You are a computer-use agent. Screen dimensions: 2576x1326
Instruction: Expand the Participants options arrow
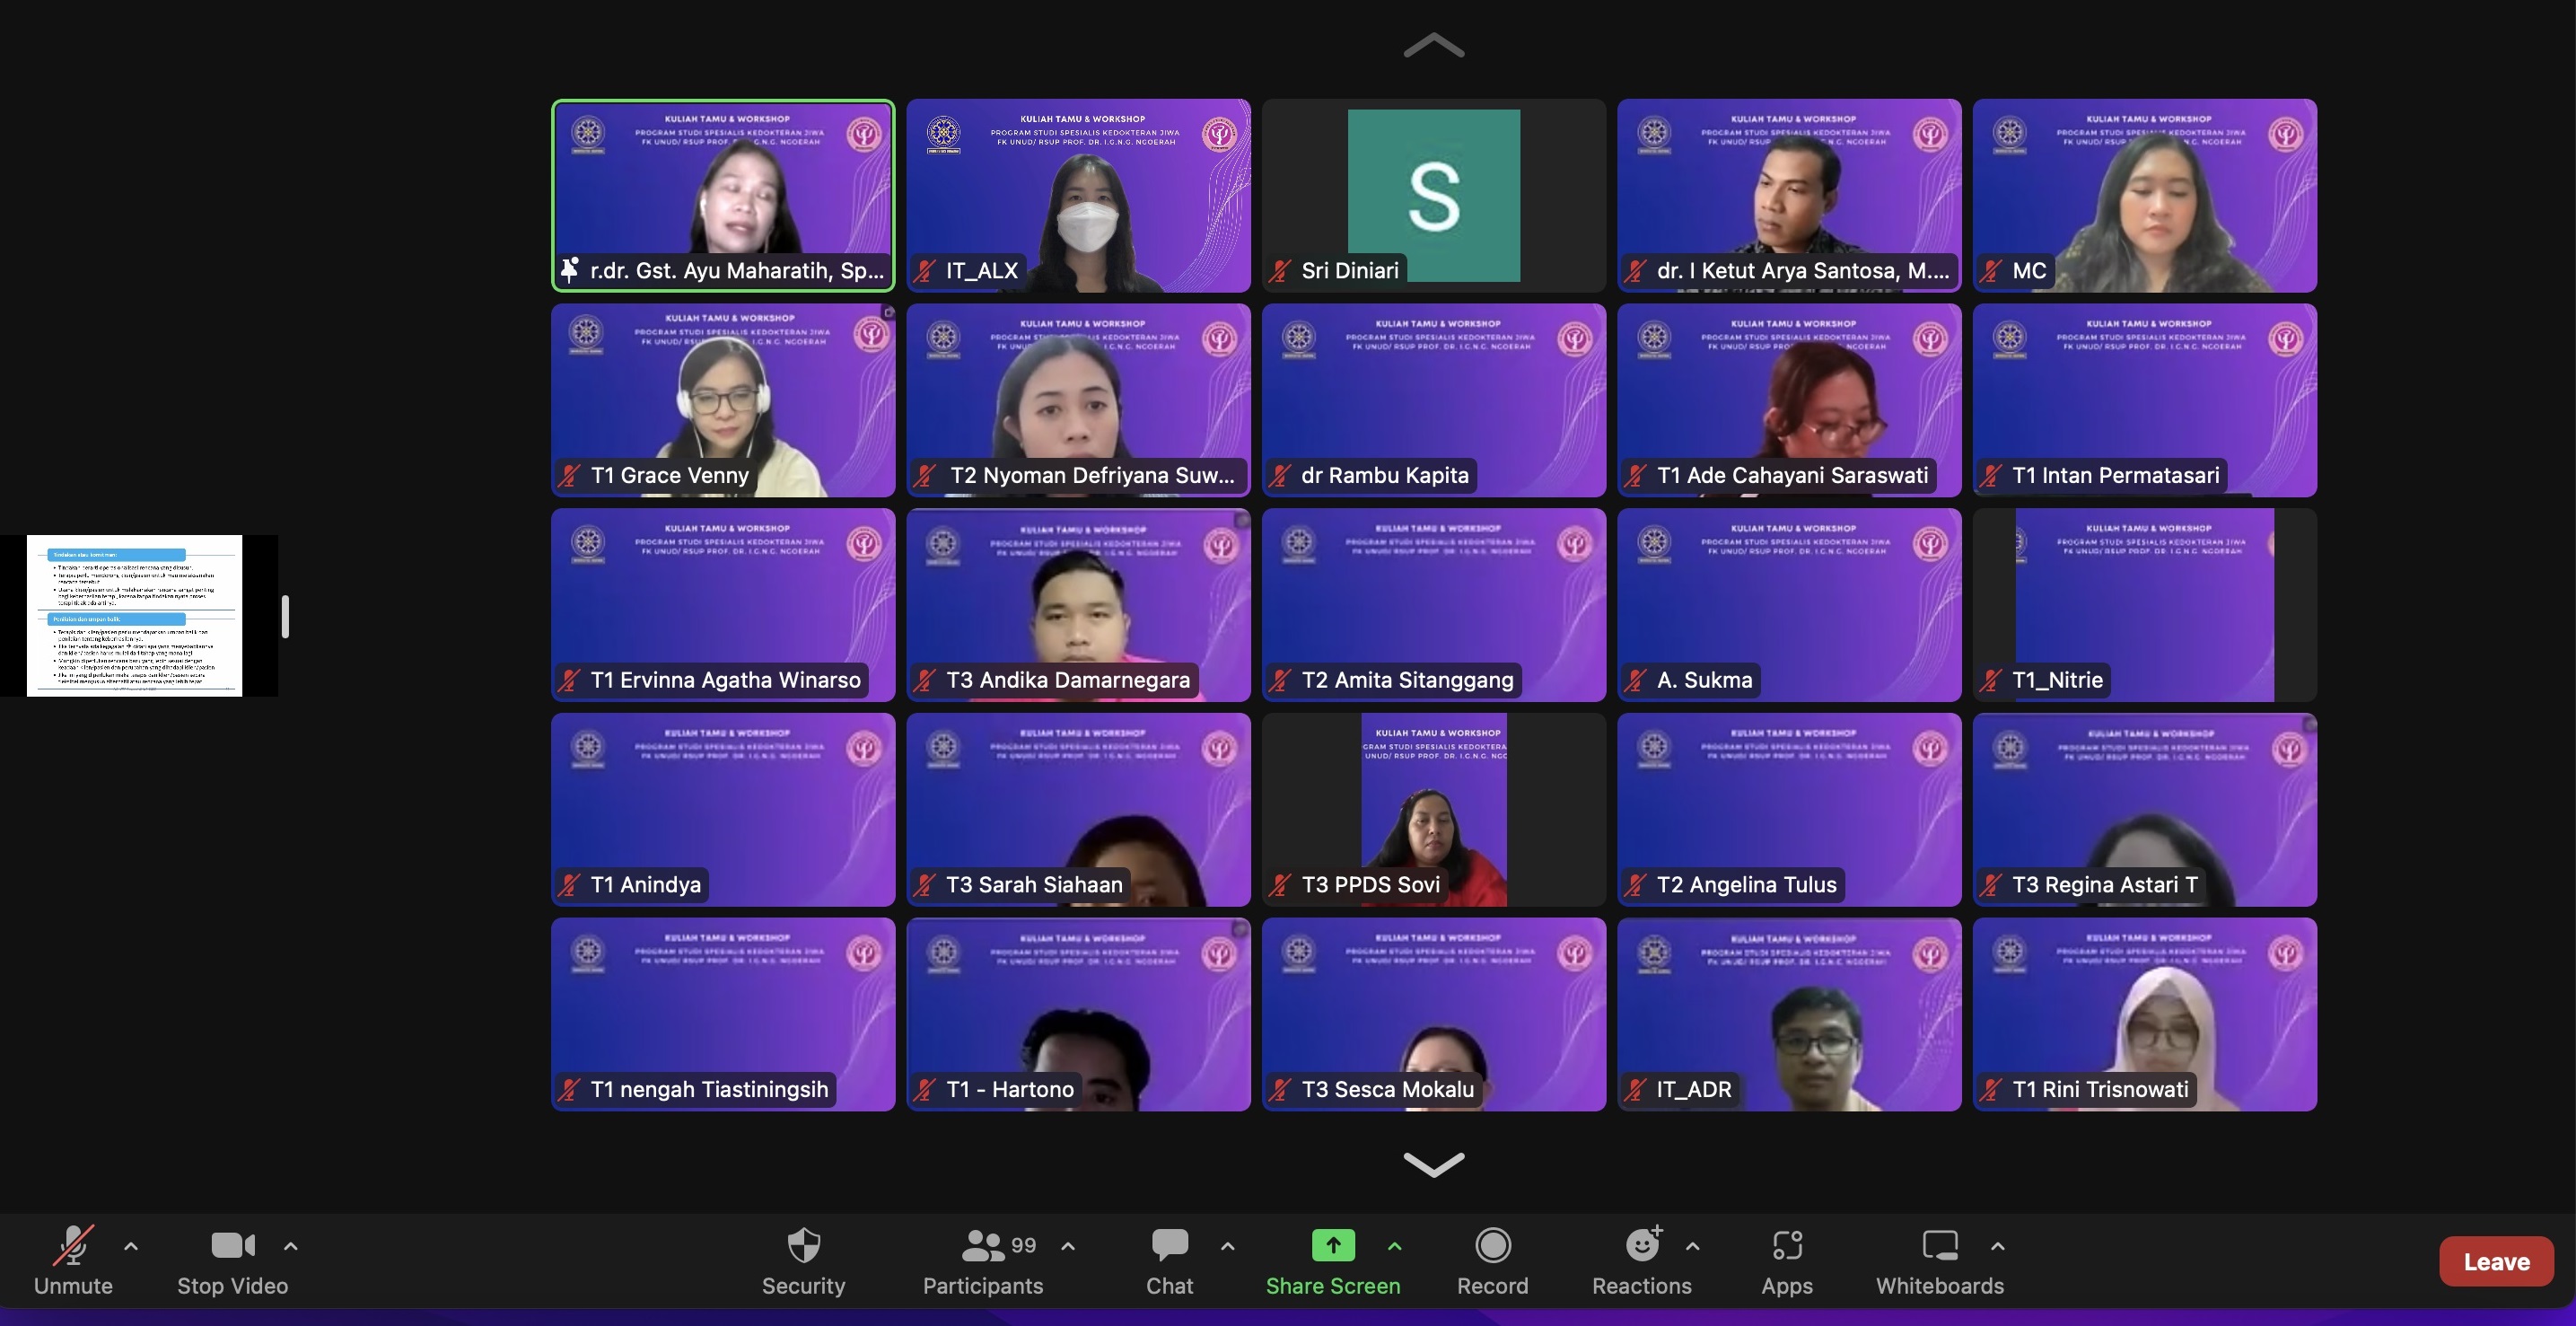point(1068,1246)
